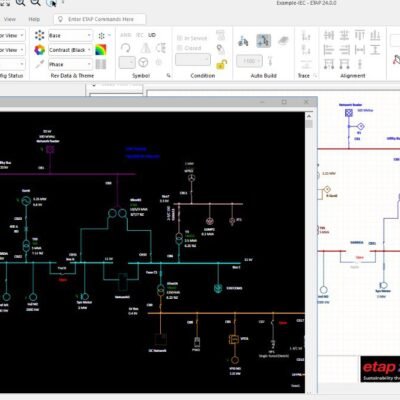Open the small dropdown in Symbol group

click(x=127, y=62)
